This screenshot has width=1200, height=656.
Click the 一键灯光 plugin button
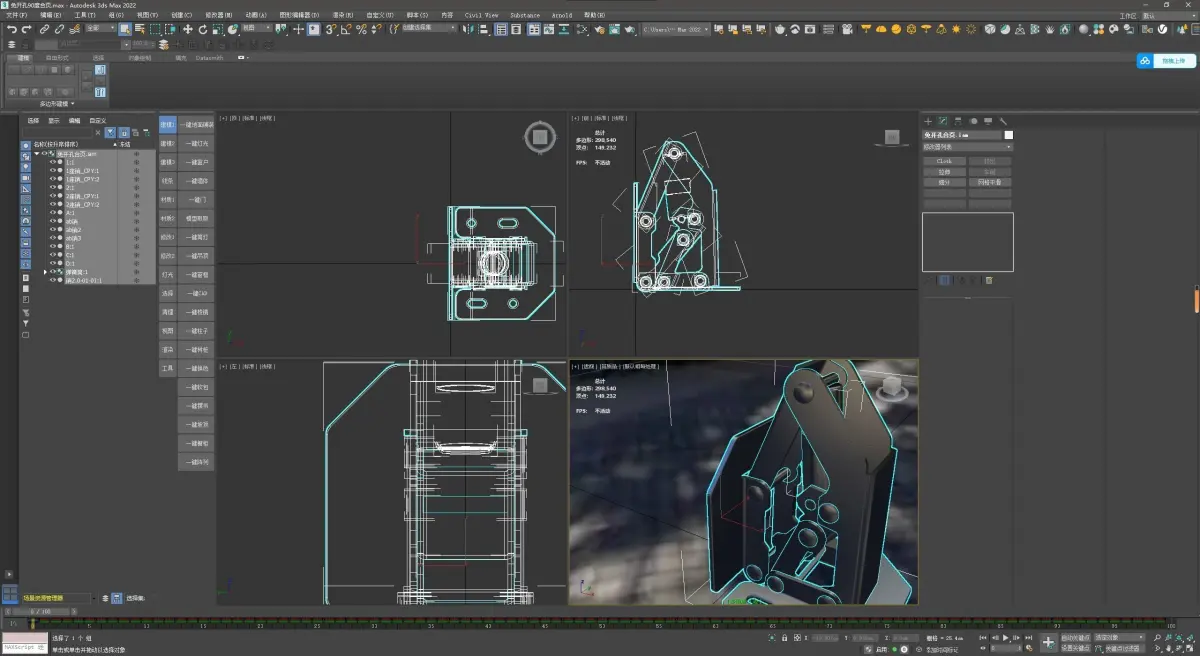click(198, 144)
